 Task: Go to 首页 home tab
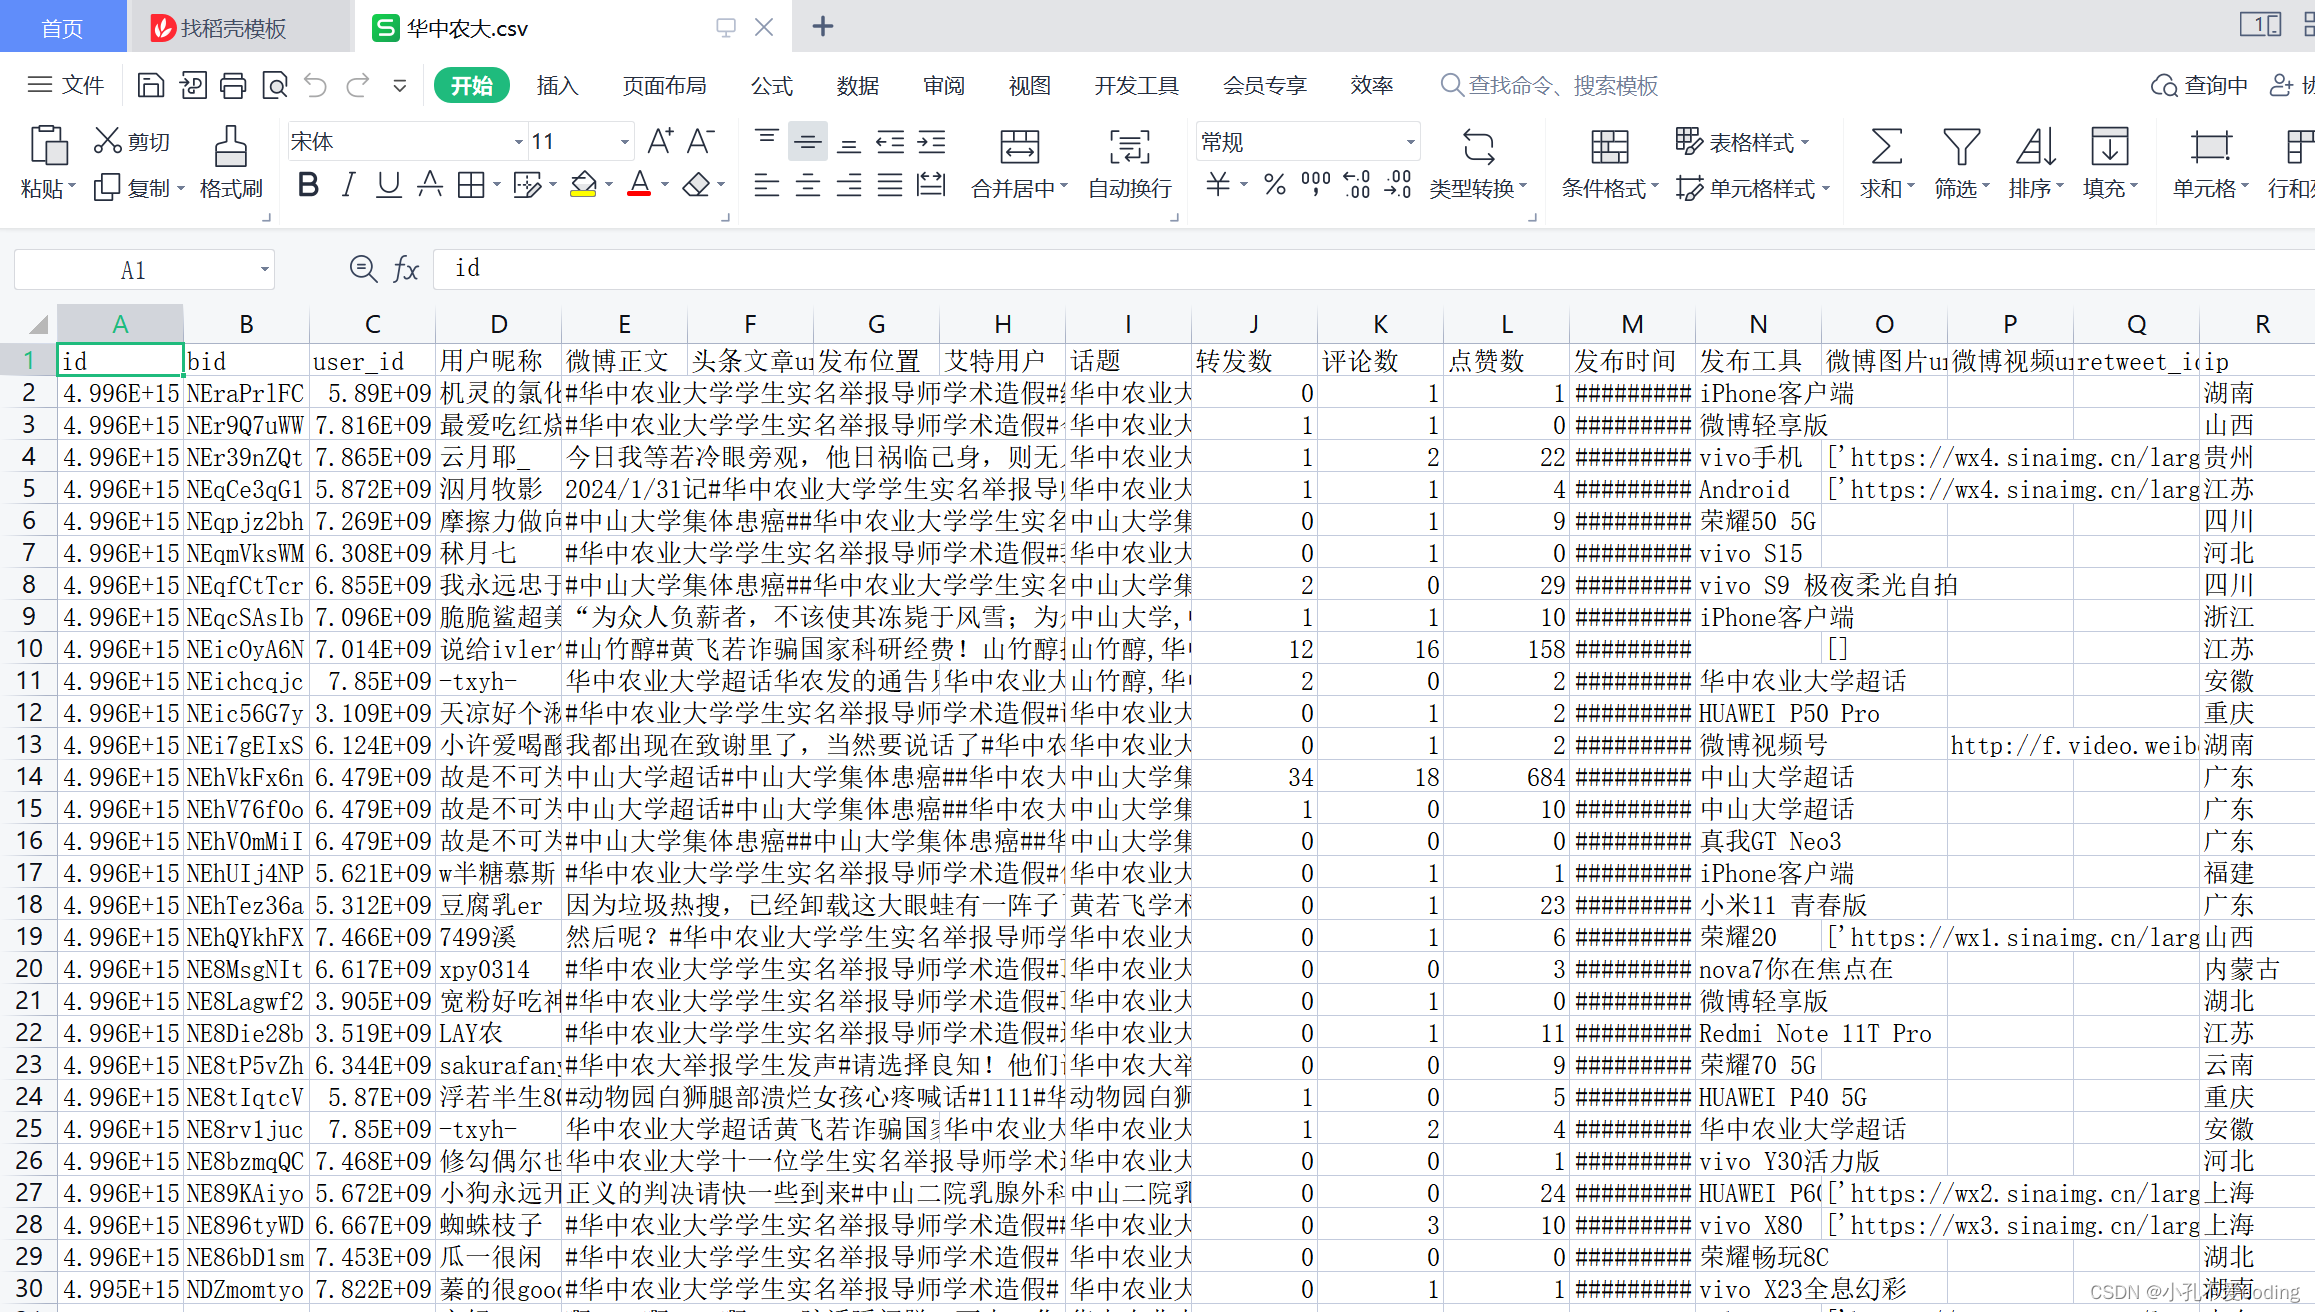tap(62, 28)
